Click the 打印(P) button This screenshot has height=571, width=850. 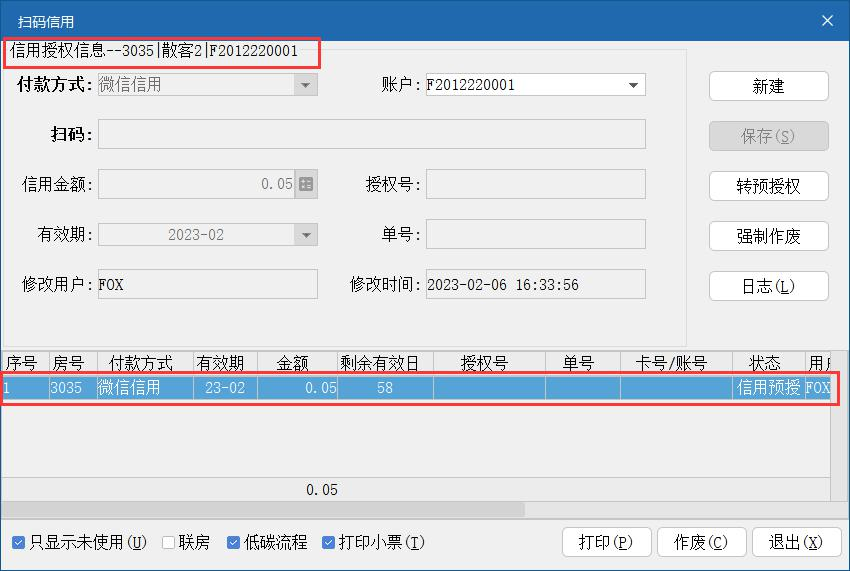606,542
